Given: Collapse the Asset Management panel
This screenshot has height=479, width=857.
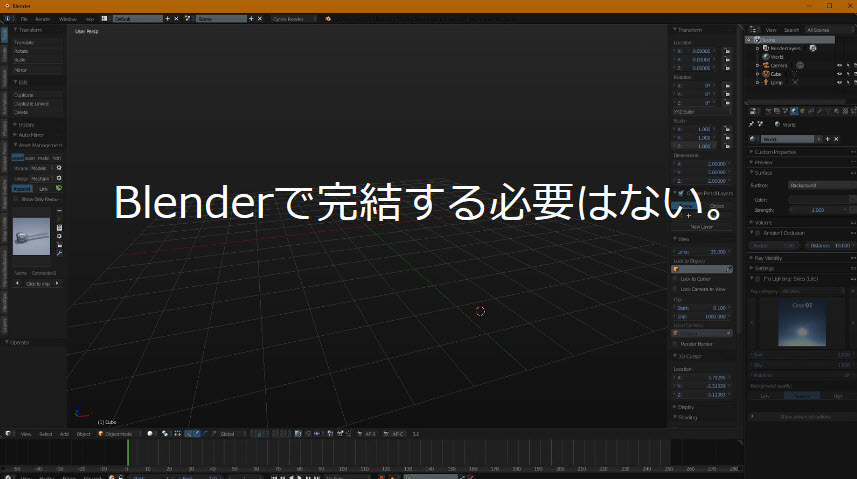Looking at the screenshot, I should tap(37, 145).
